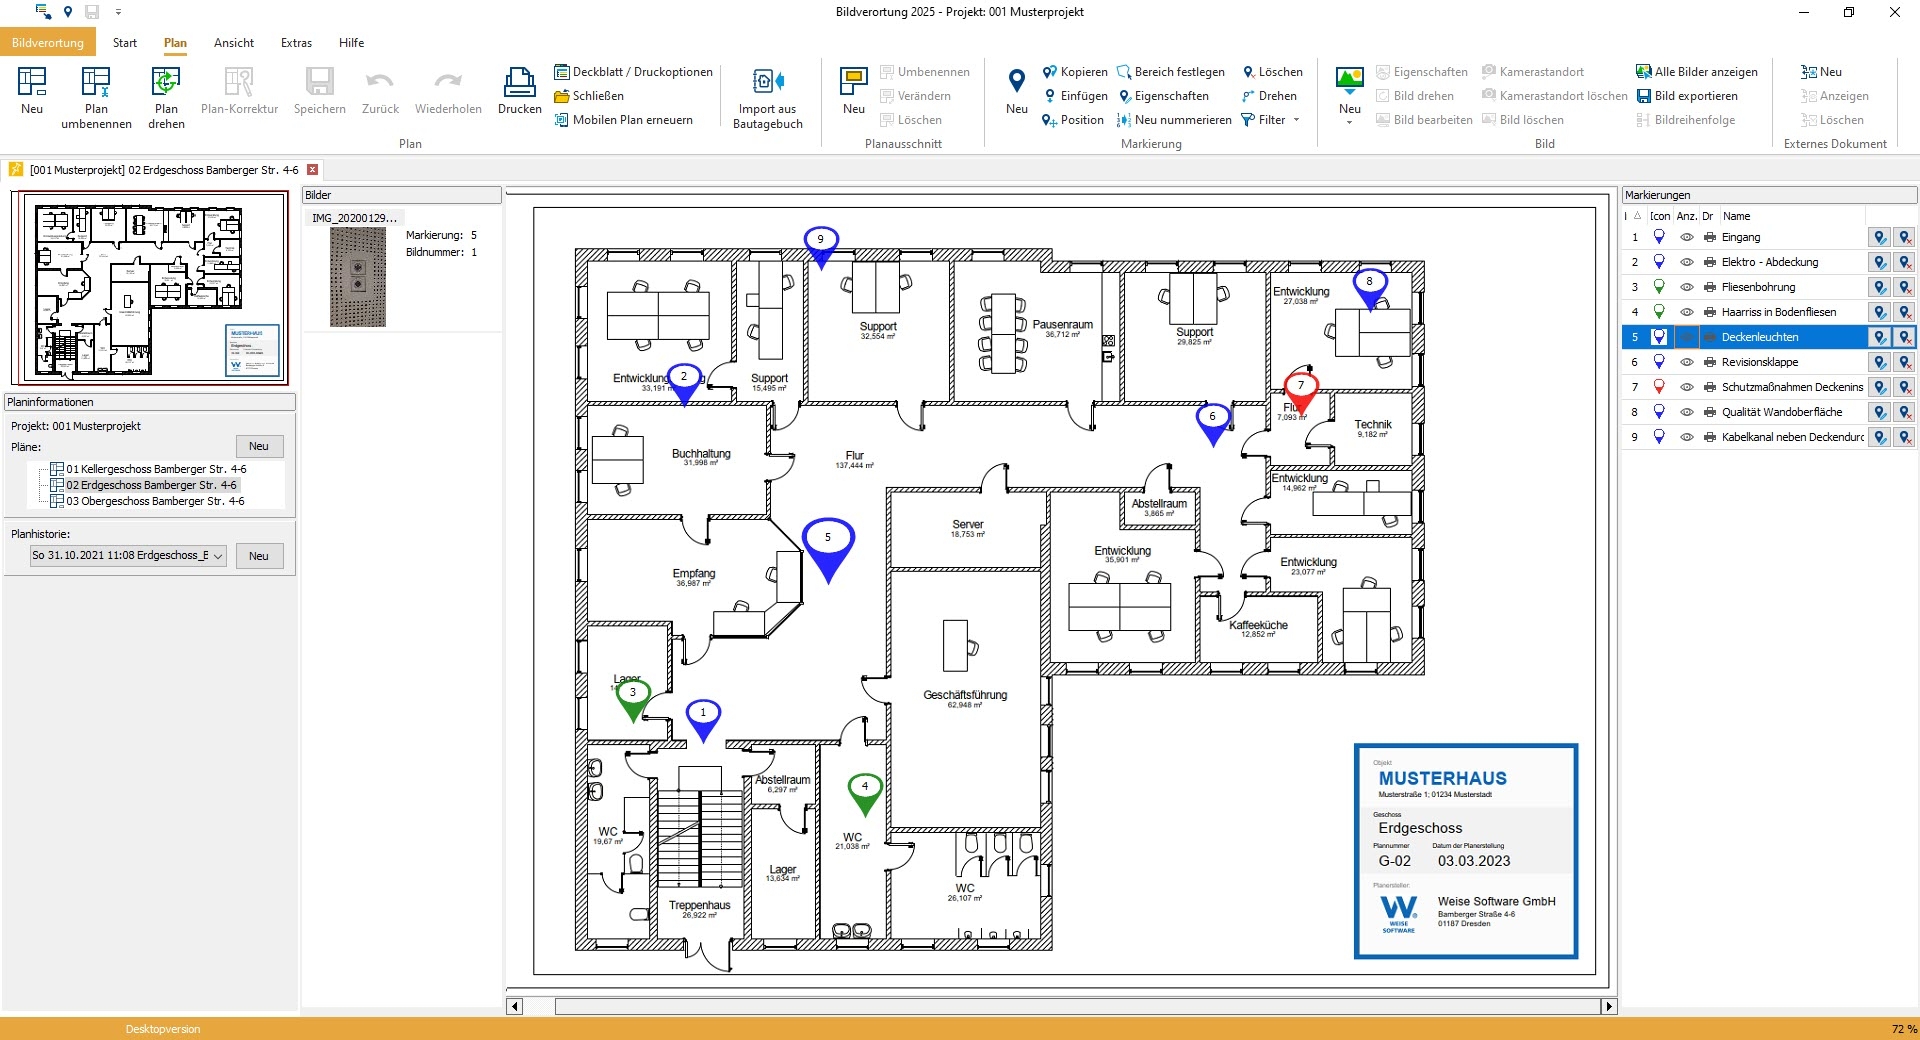Print the plan with Drucken icon

[519, 91]
